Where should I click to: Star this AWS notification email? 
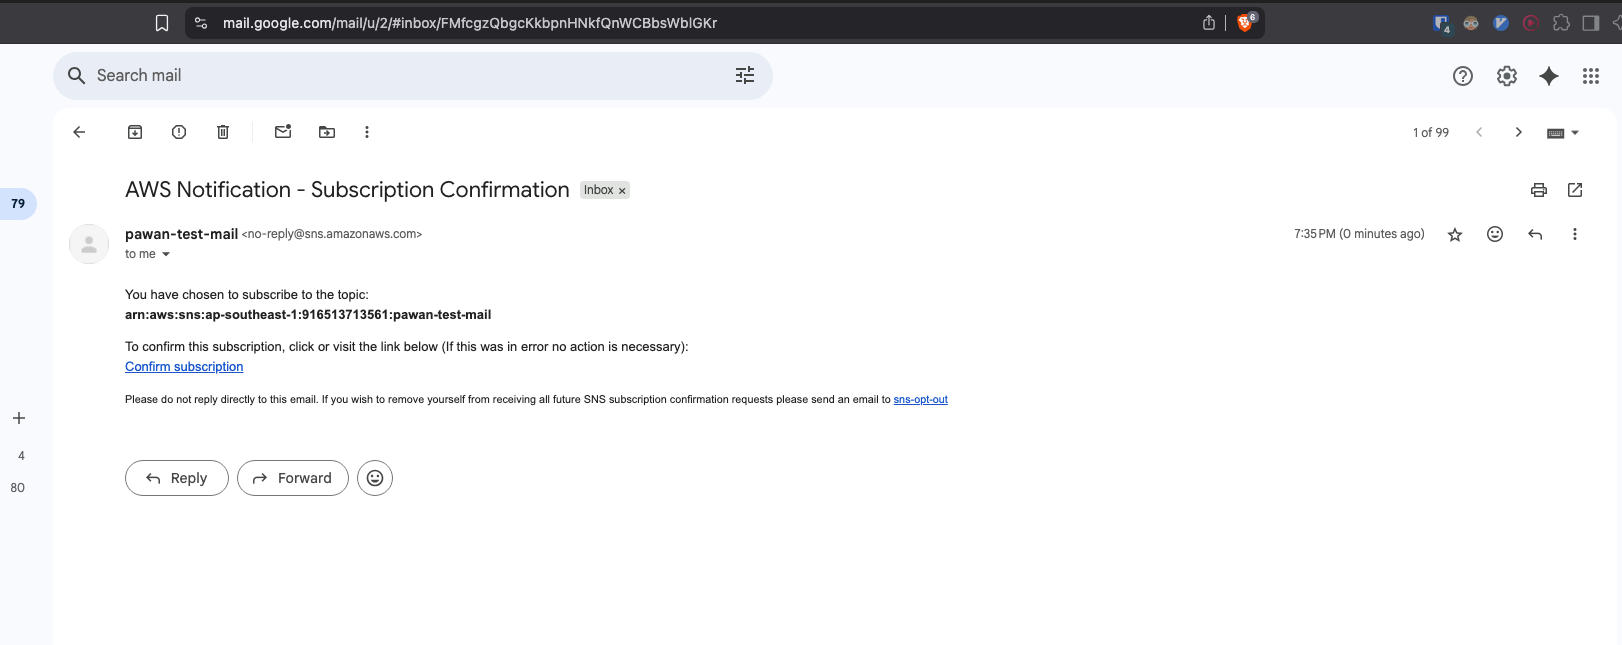1455,234
